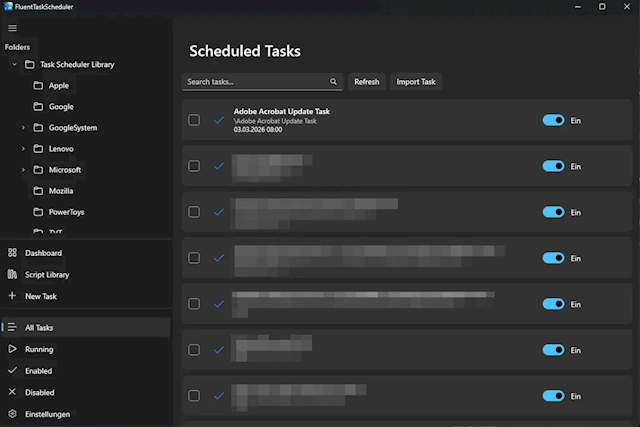Open Script Library icon in sidebar
This screenshot has height=427, width=640.
[12, 274]
